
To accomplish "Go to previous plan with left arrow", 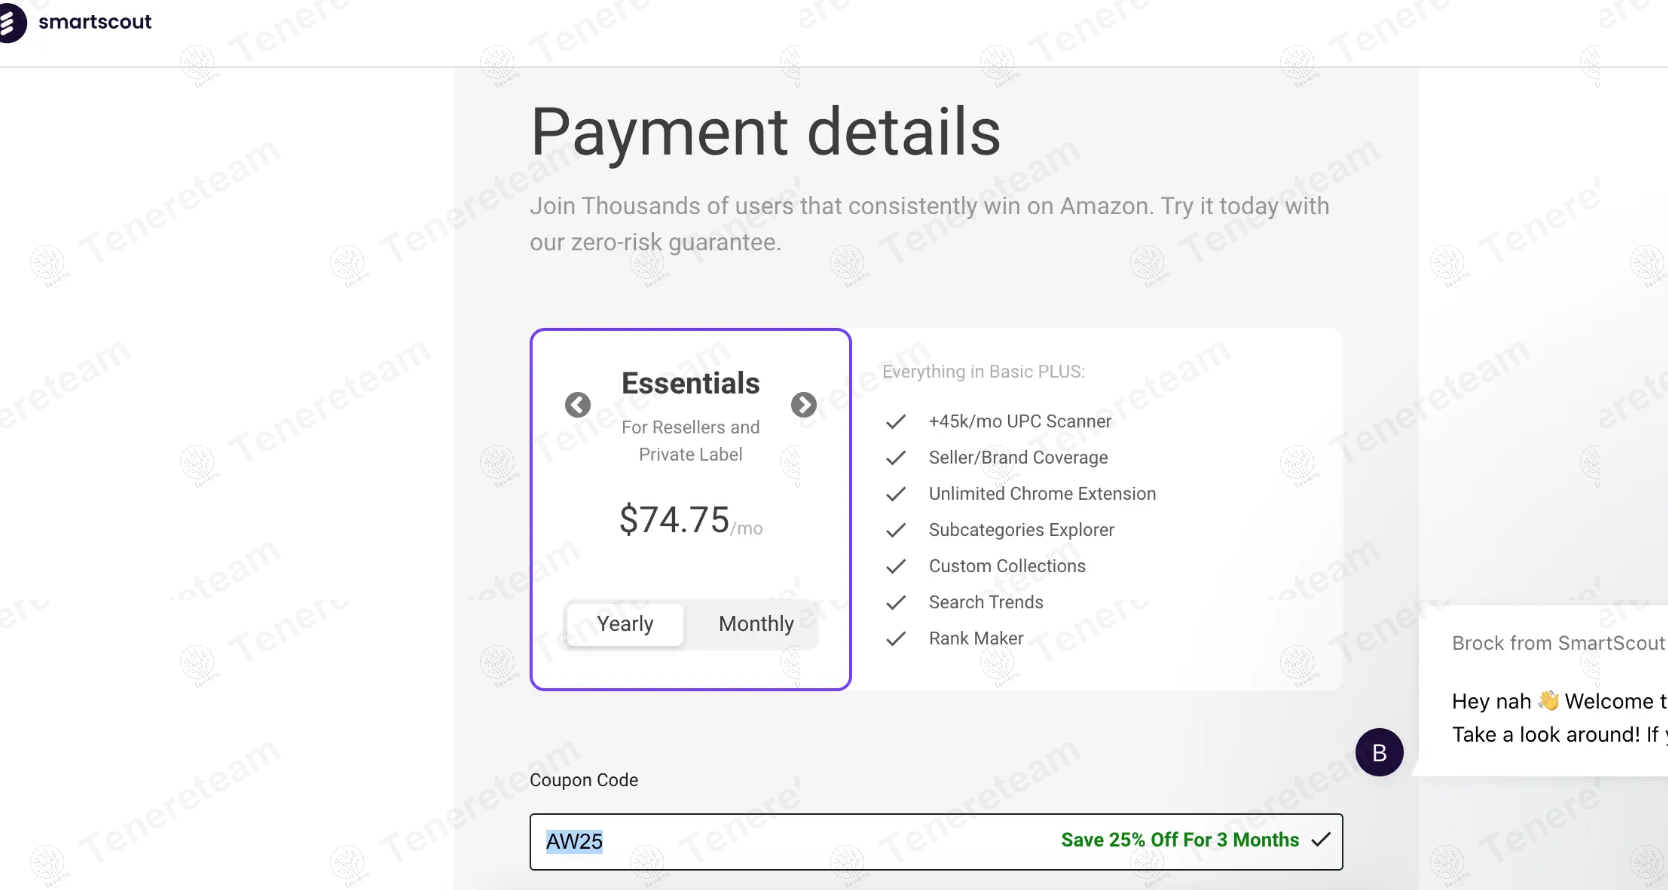I will tap(578, 405).
